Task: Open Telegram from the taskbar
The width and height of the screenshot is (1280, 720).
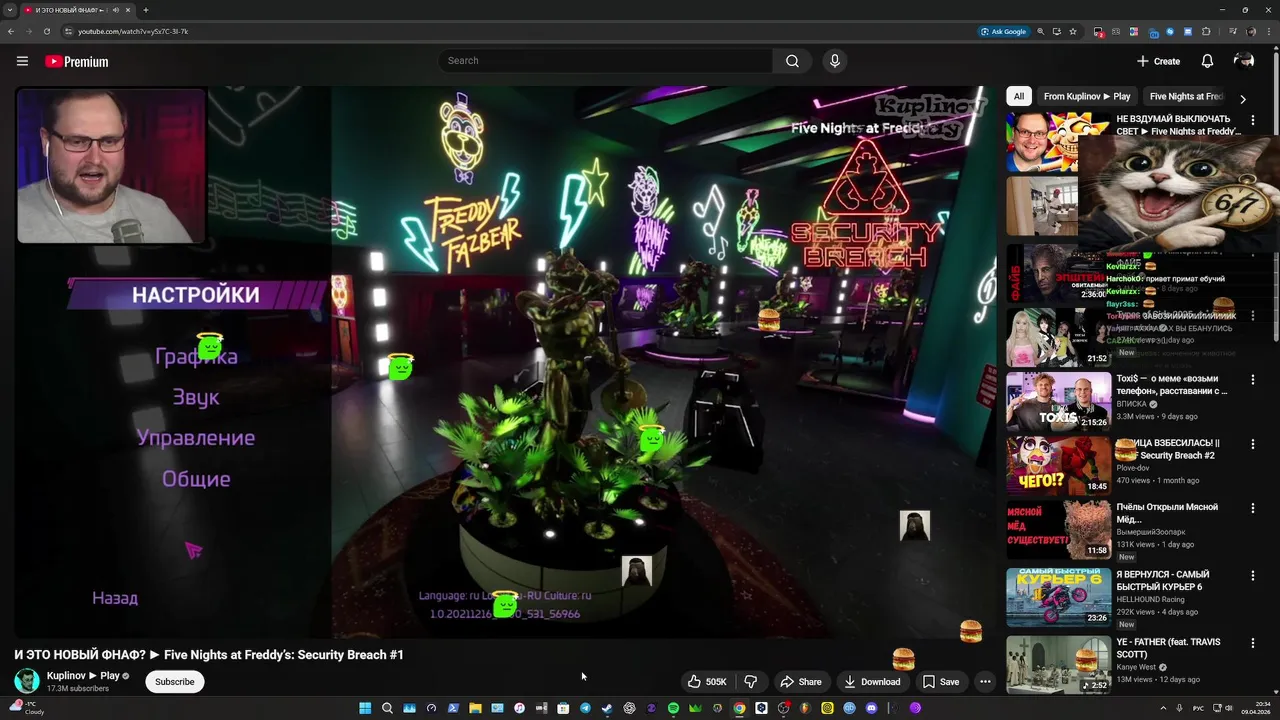Action: click(x=585, y=708)
